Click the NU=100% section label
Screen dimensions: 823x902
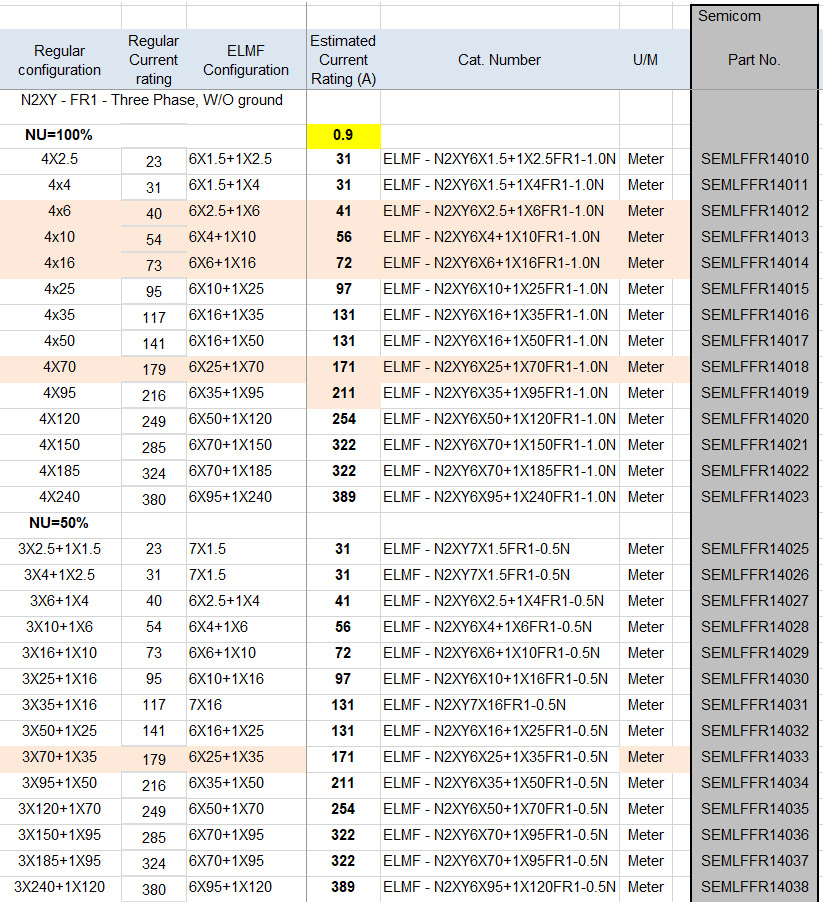click(x=59, y=135)
